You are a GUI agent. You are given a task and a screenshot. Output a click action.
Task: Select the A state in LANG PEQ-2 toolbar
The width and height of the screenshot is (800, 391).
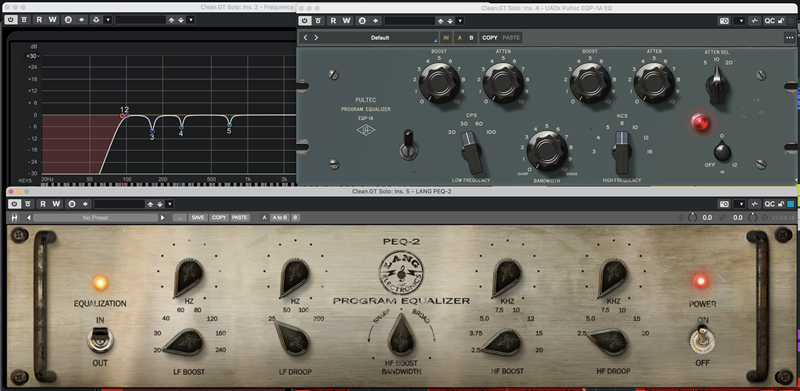264,217
